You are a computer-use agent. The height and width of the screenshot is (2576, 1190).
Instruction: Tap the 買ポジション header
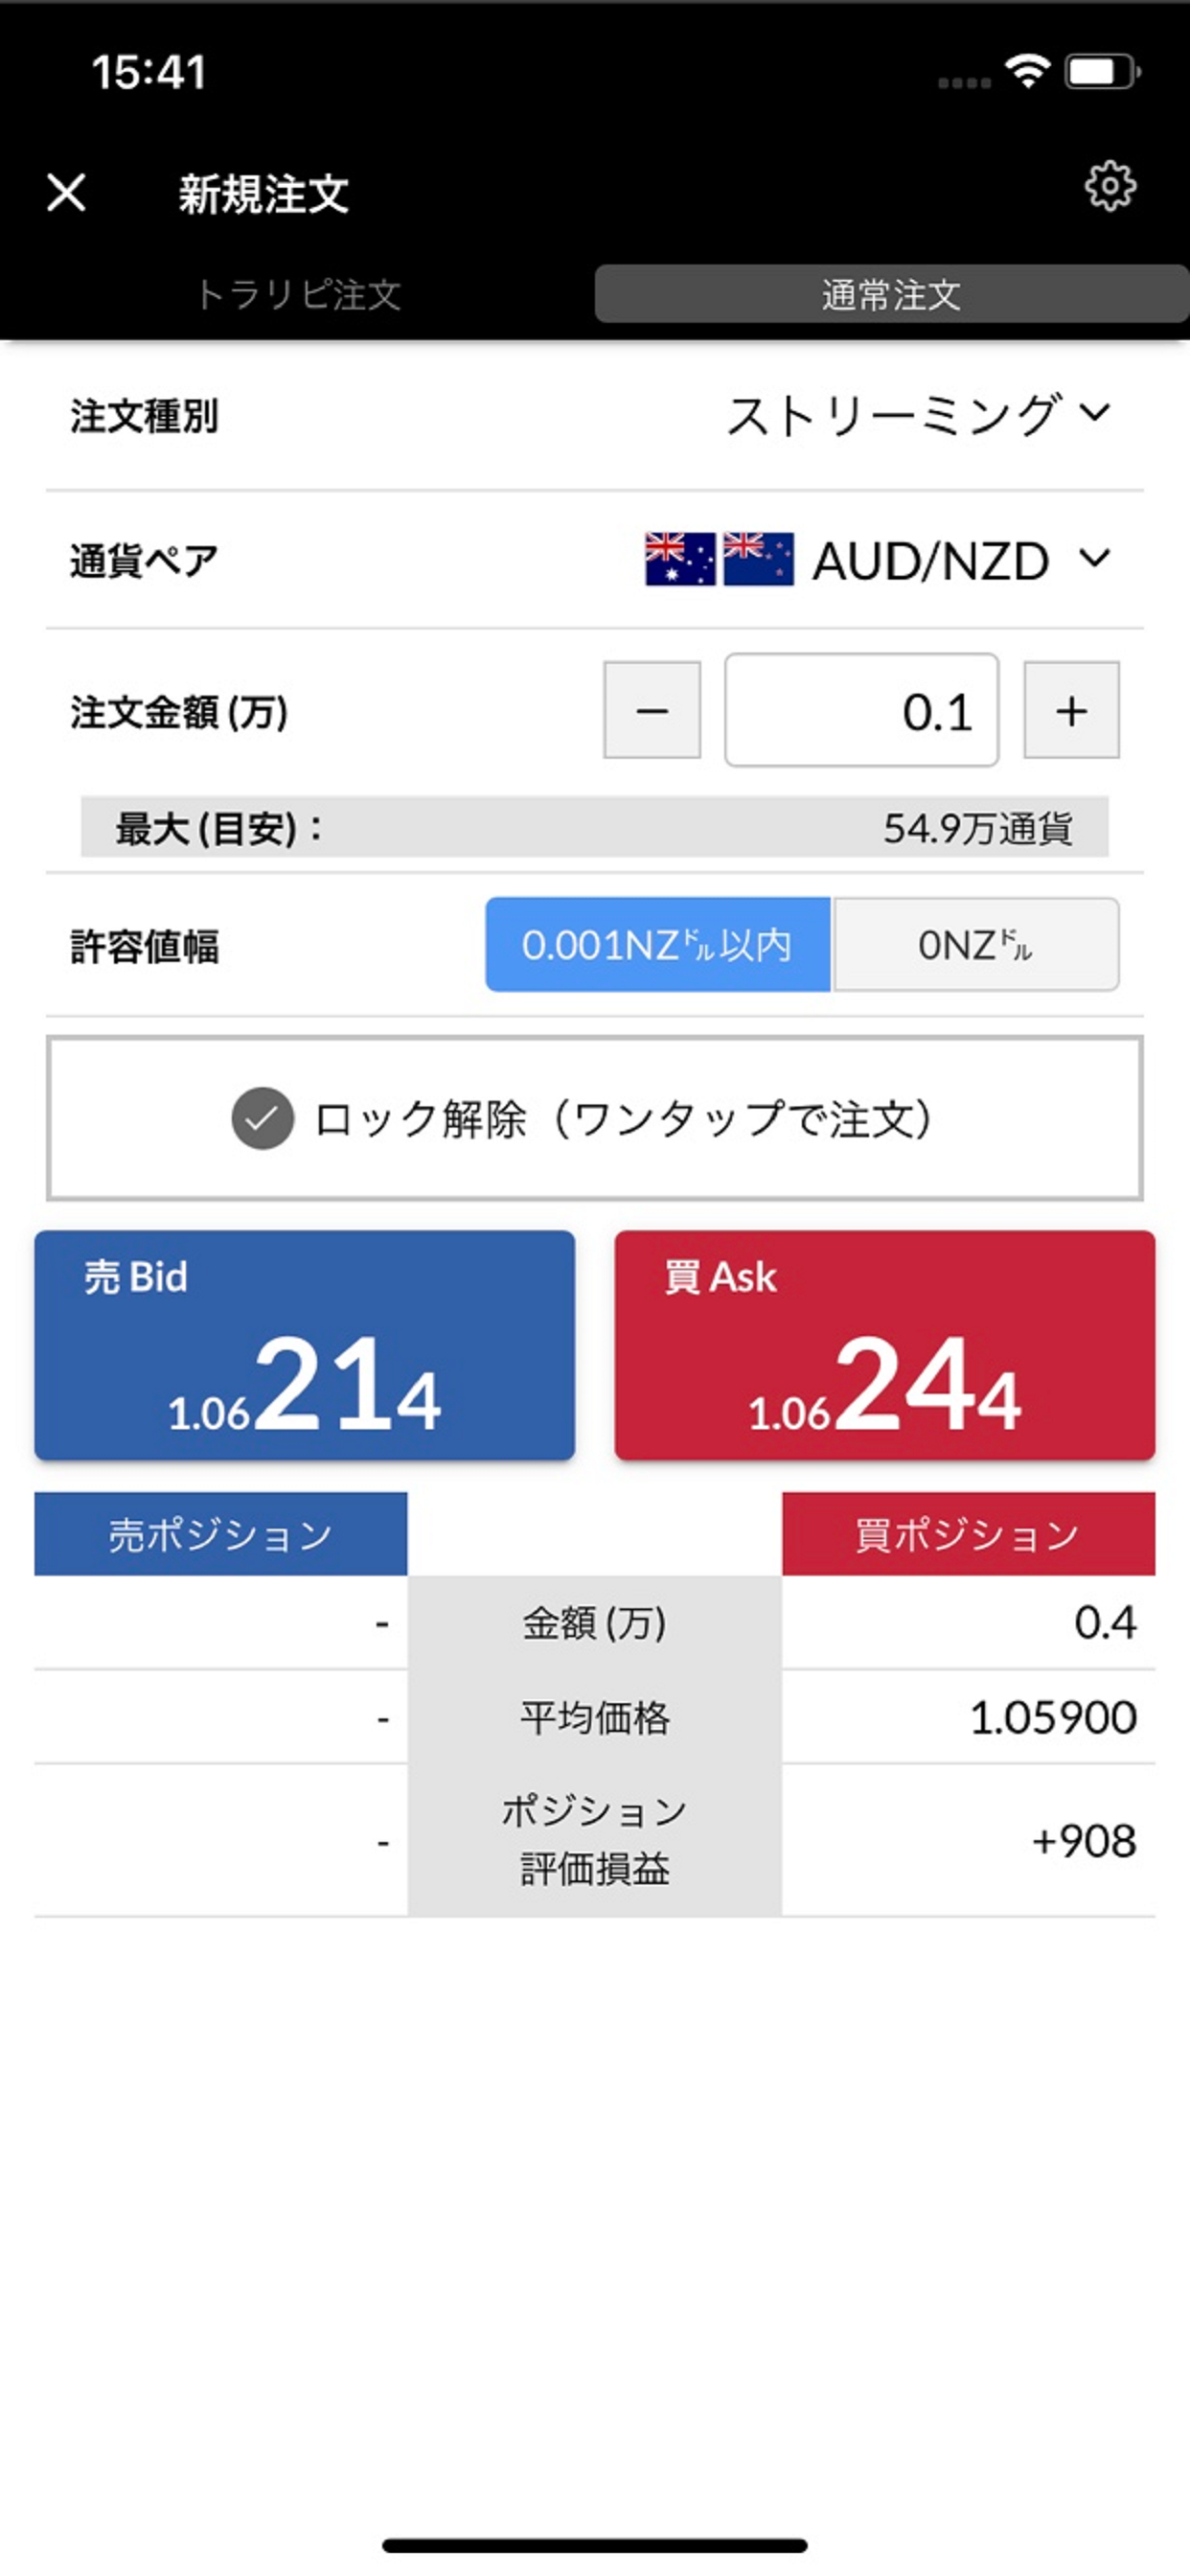pos(968,1533)
